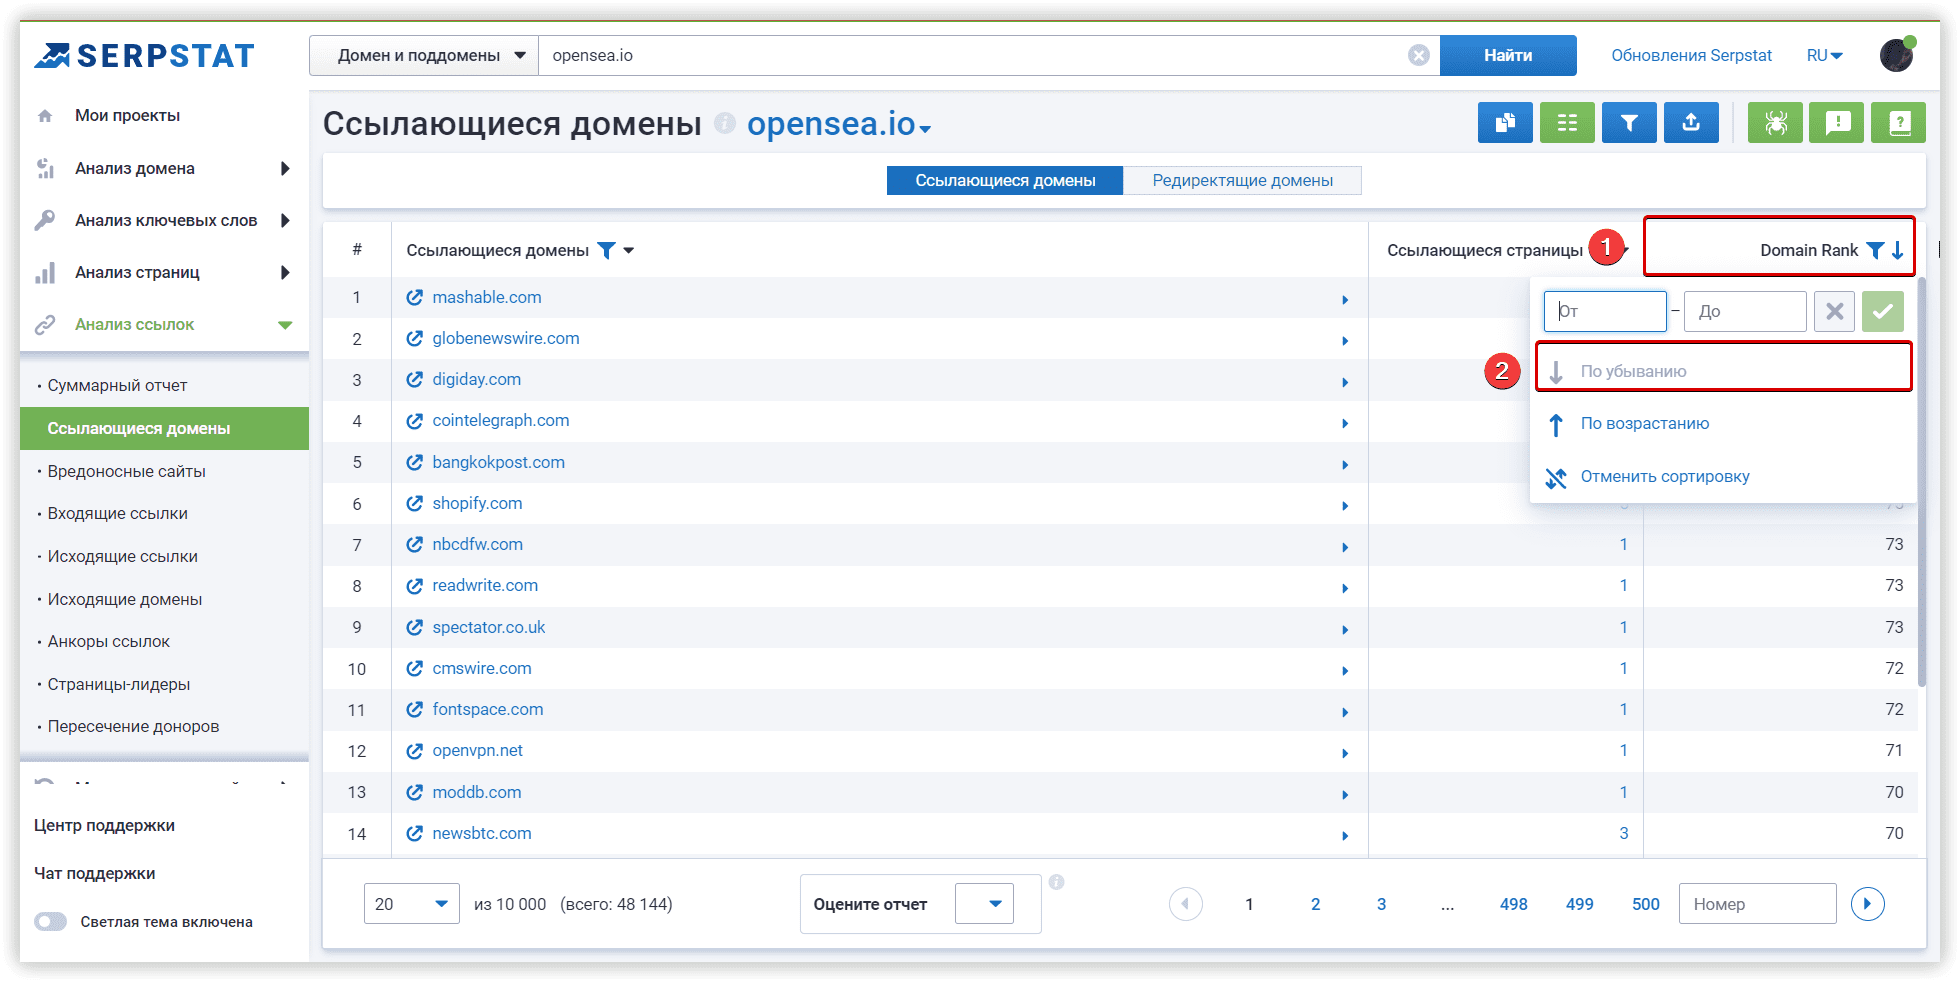Open caret next to Ссылающиеся домены column filter
This screenshot has height=982, width=1960.
click(x=629, y=250)
